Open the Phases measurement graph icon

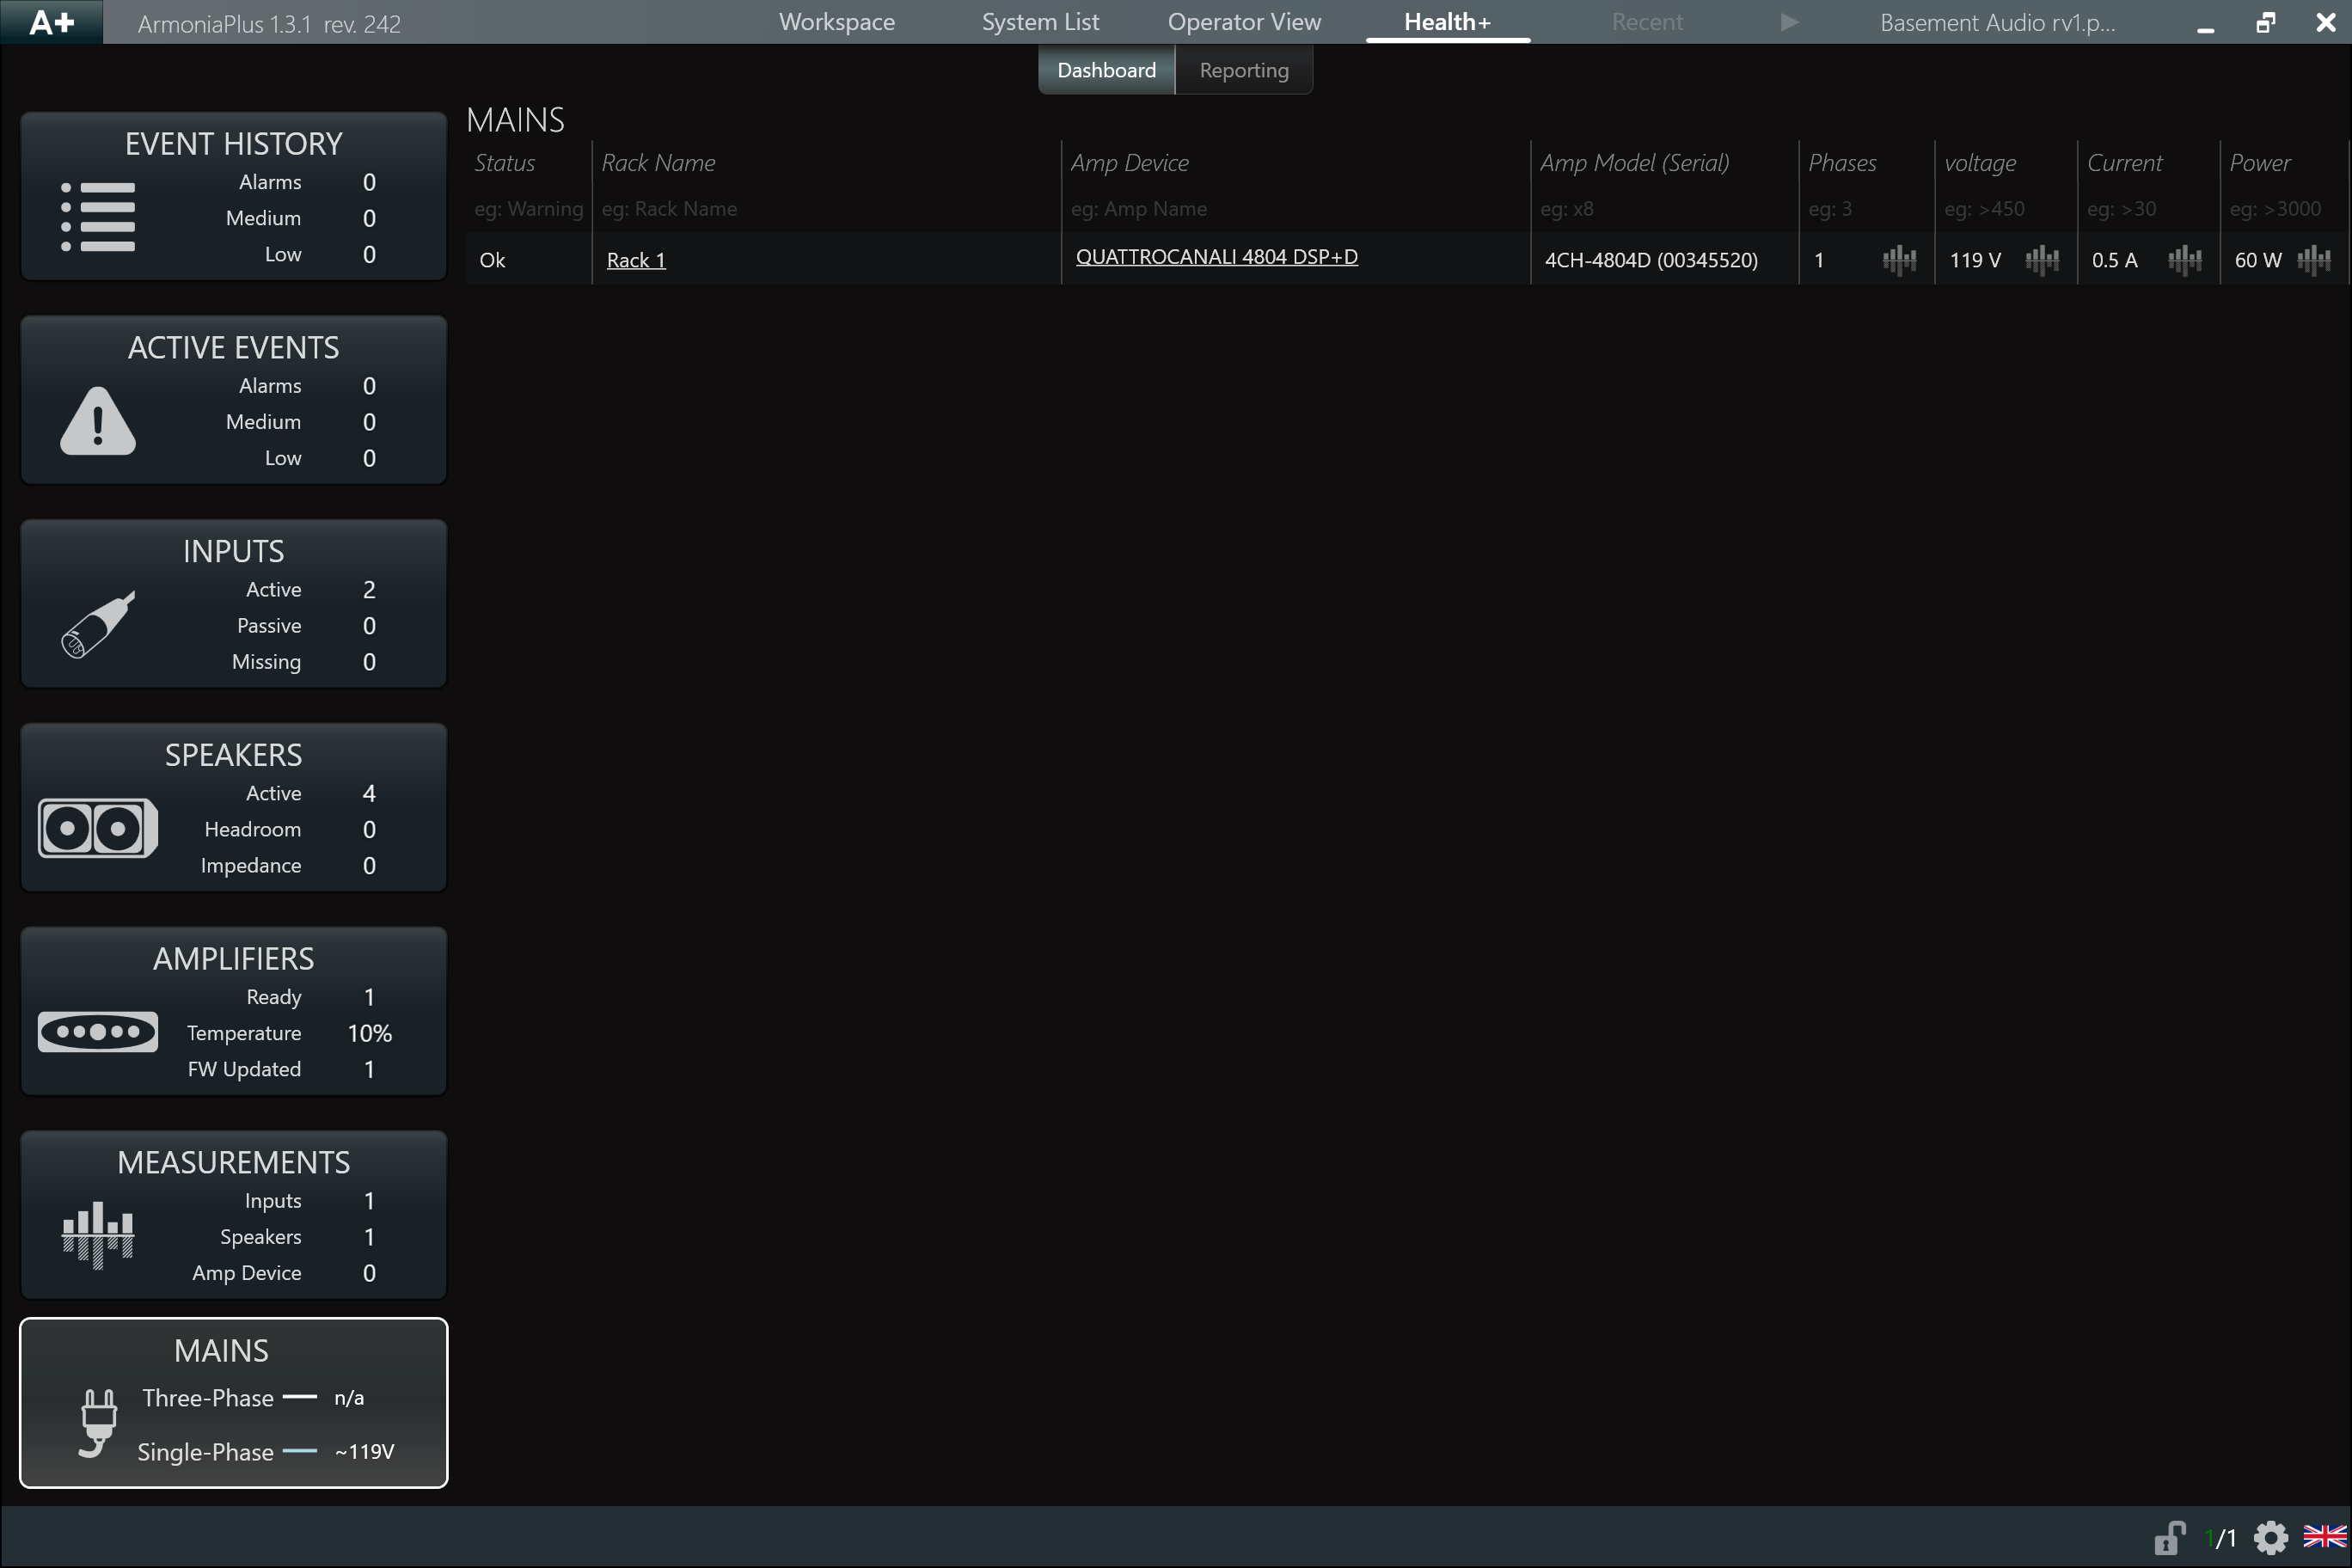click(1899, 260)
